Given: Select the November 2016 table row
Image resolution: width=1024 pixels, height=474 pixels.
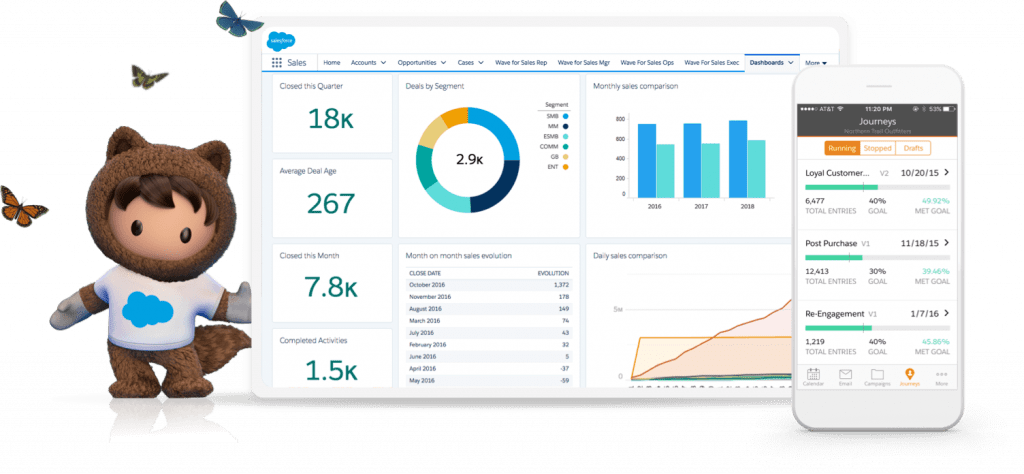Looking at the screenshot, I should coord(488,296).
